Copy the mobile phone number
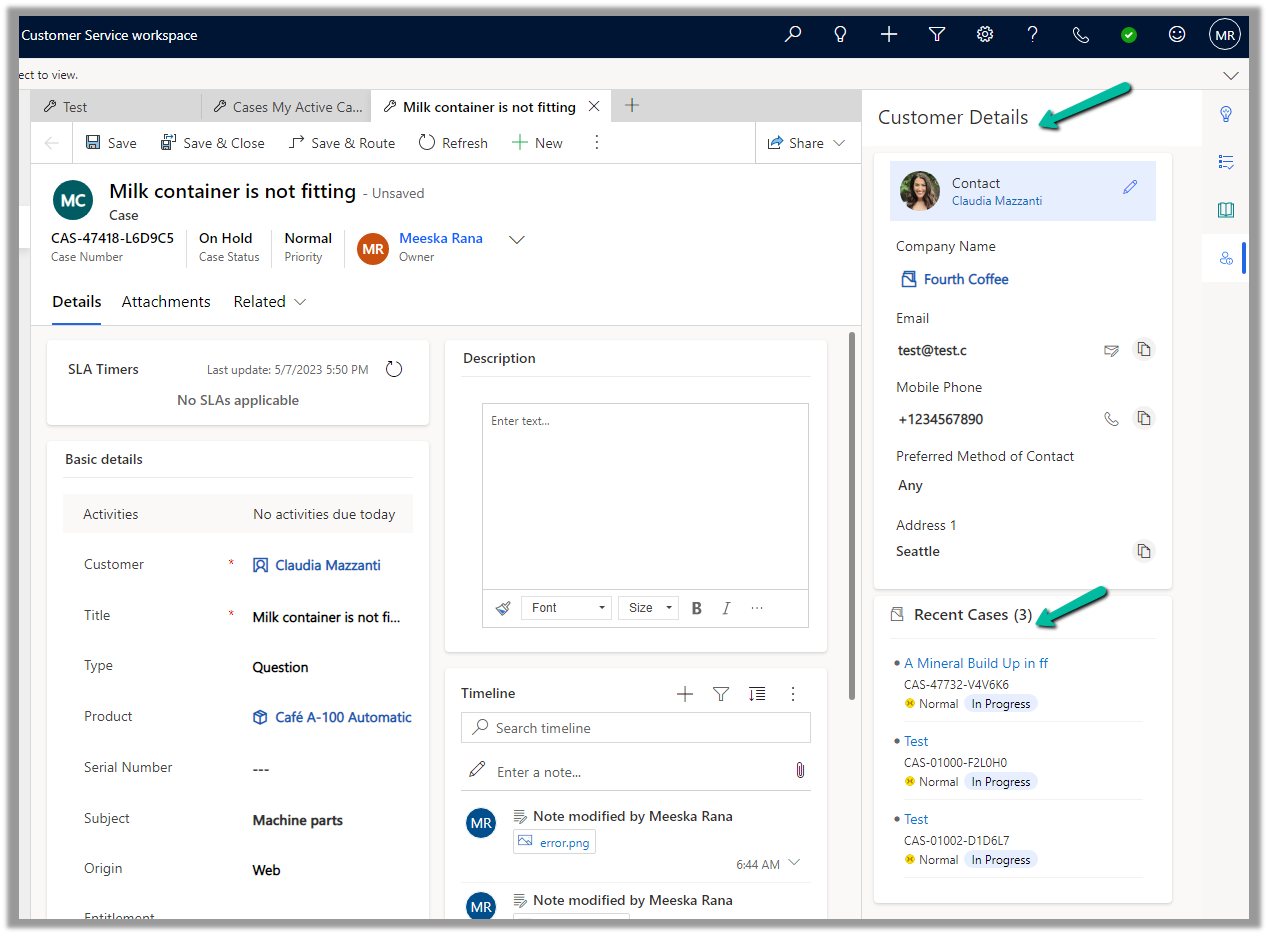1268x935 pixels. [x=1144, y=419]
